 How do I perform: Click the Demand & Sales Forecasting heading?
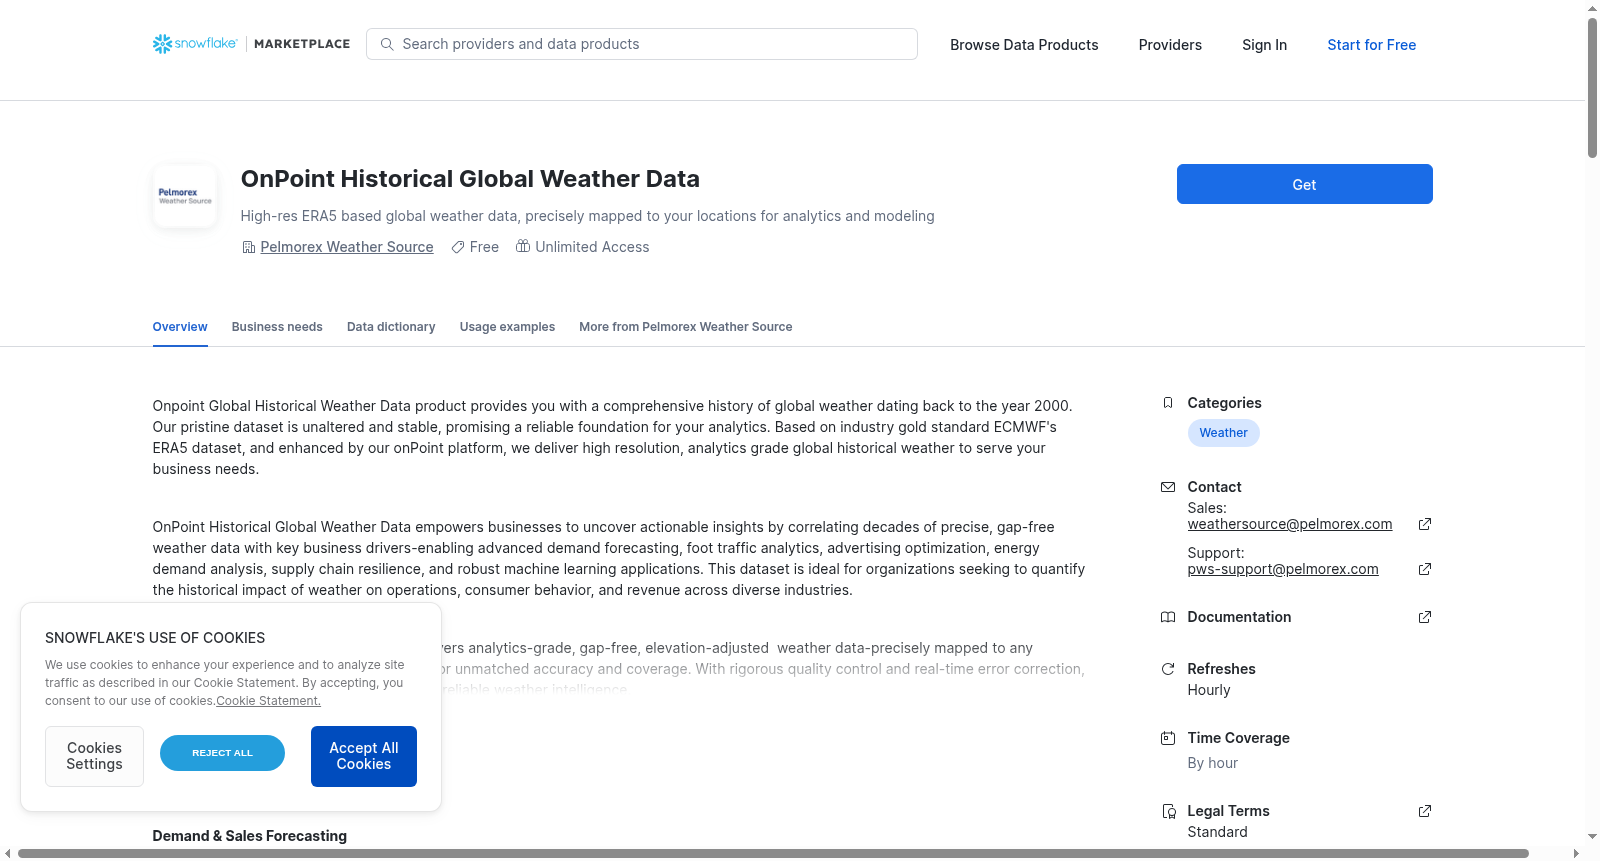tap(250, 836)
